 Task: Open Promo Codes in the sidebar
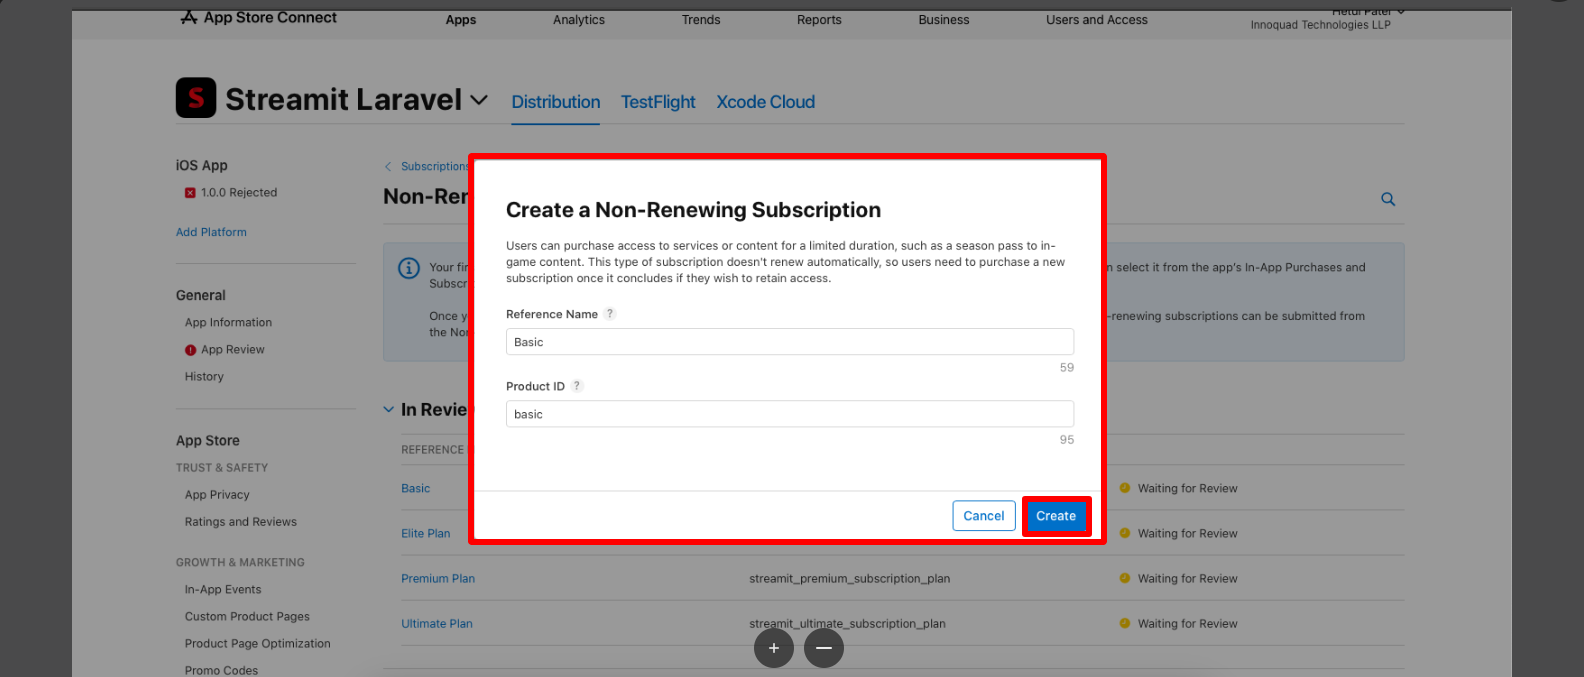[x=221, y=671]
